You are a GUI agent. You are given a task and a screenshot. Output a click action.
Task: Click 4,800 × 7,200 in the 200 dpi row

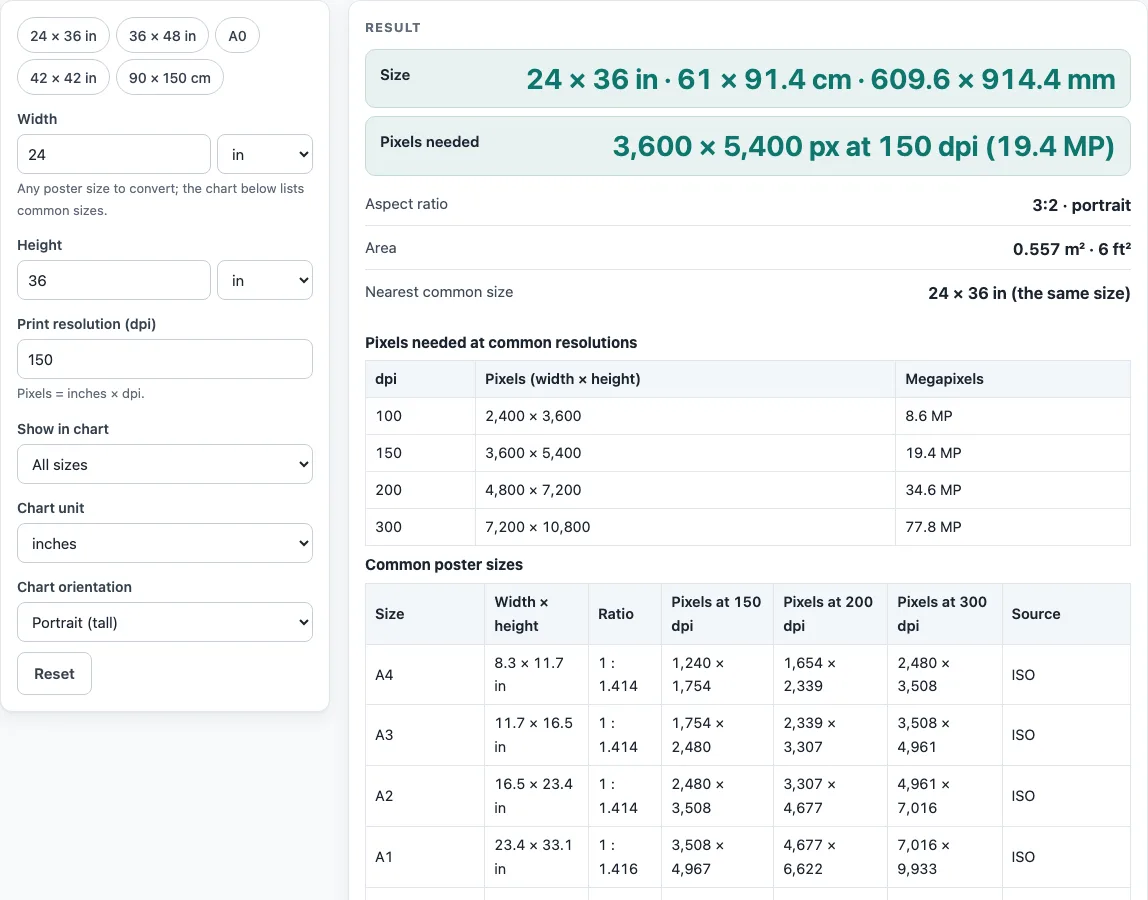pos(533,490)
